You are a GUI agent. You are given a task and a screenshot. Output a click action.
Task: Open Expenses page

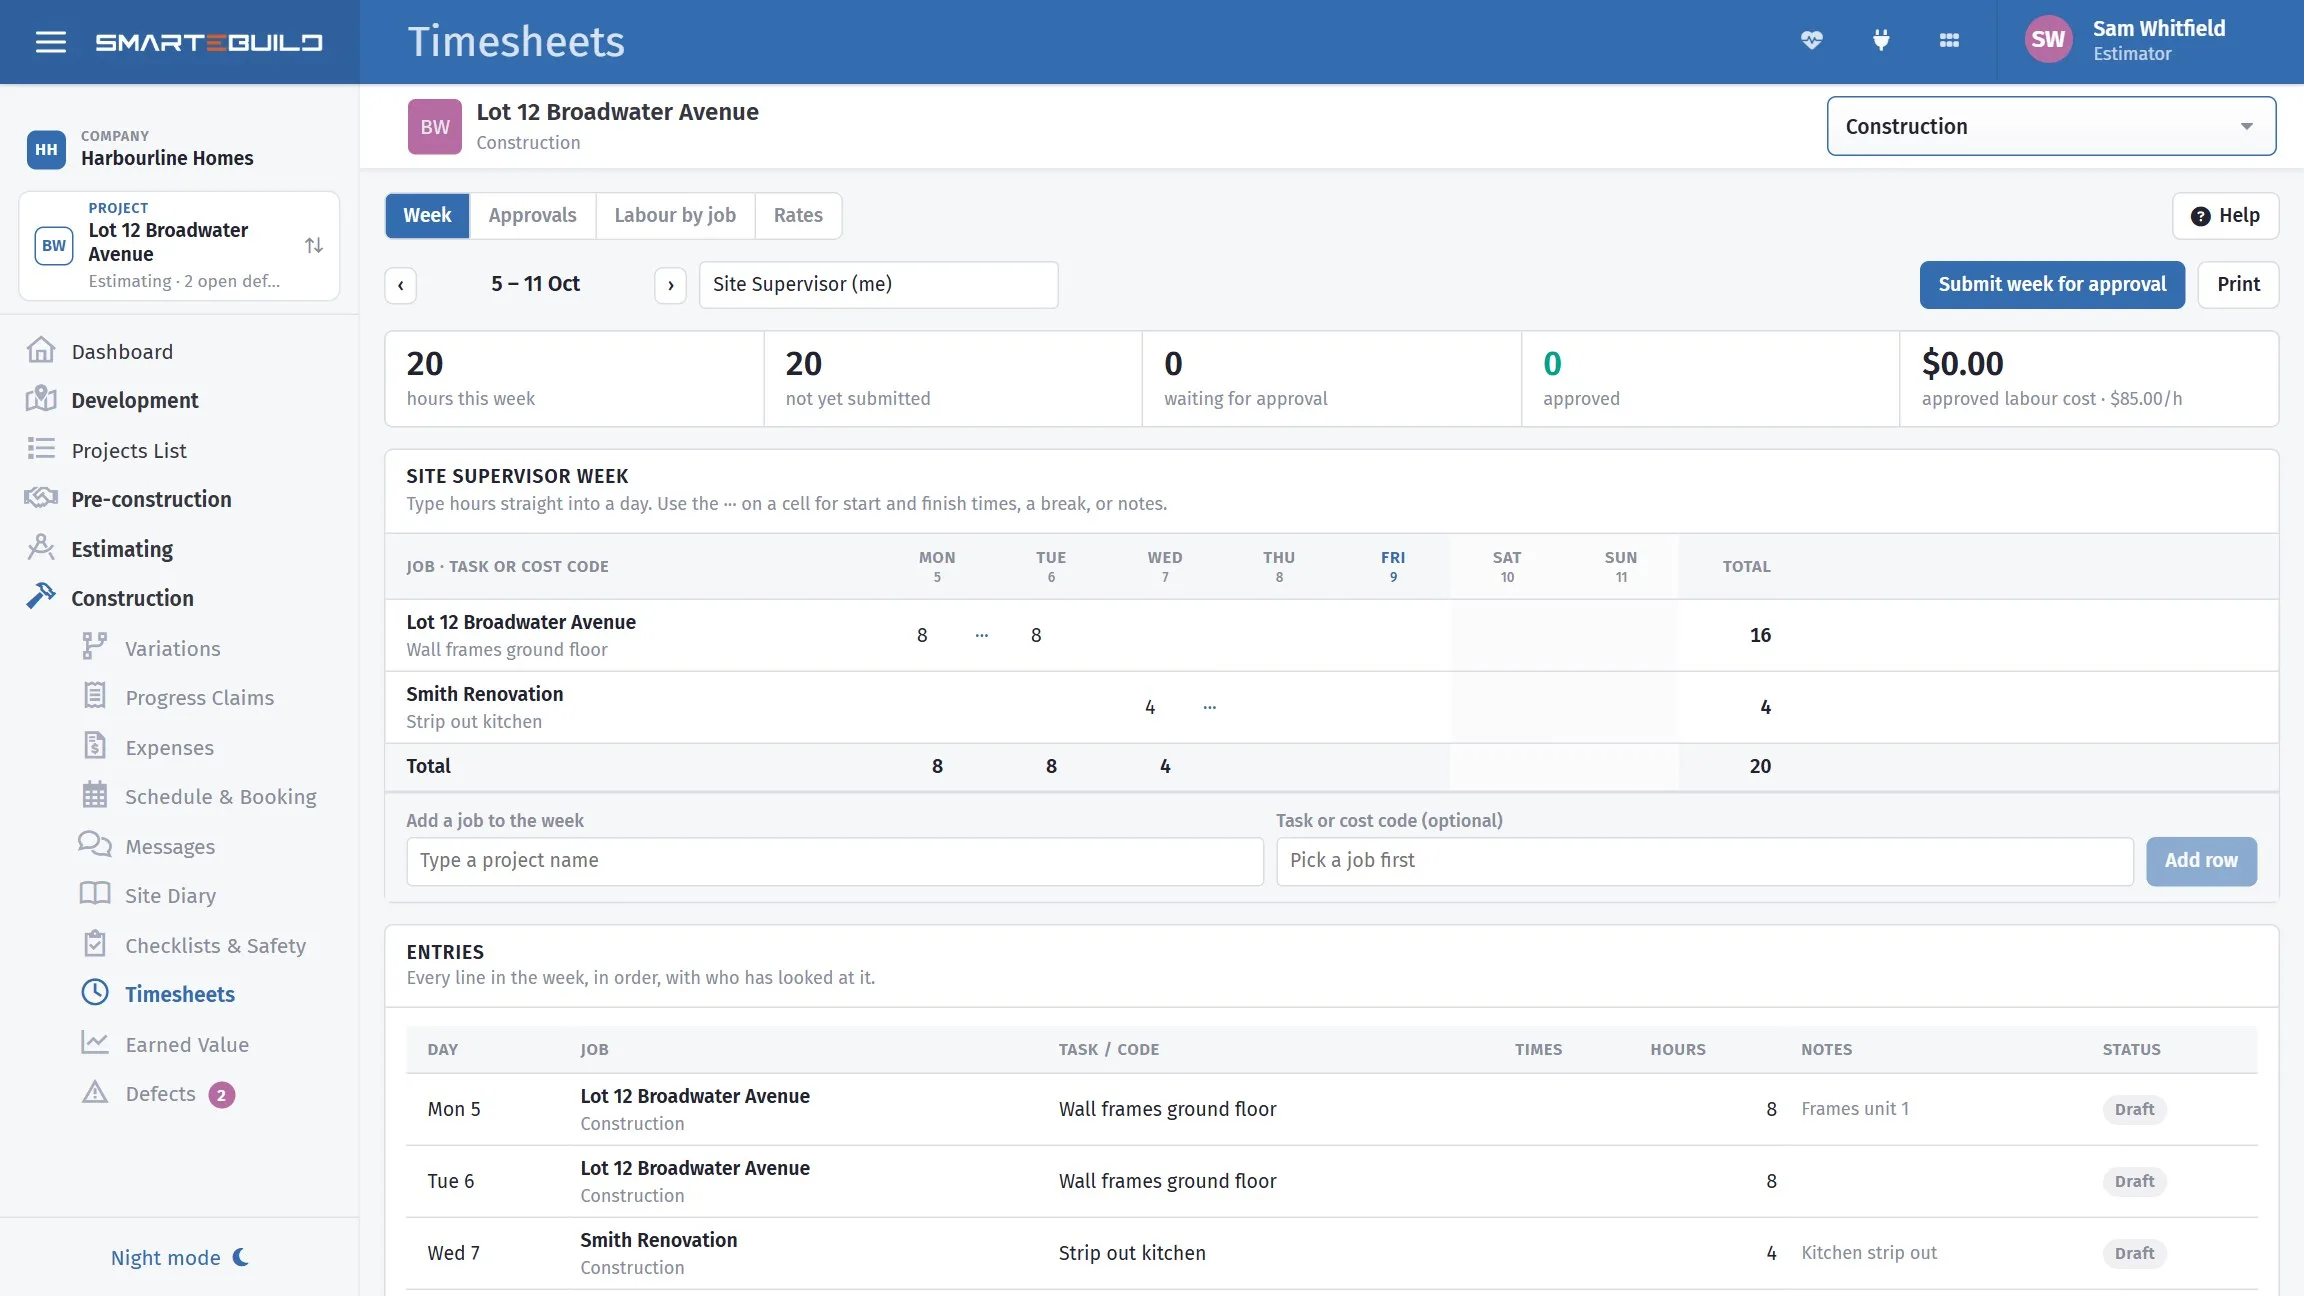169,747
